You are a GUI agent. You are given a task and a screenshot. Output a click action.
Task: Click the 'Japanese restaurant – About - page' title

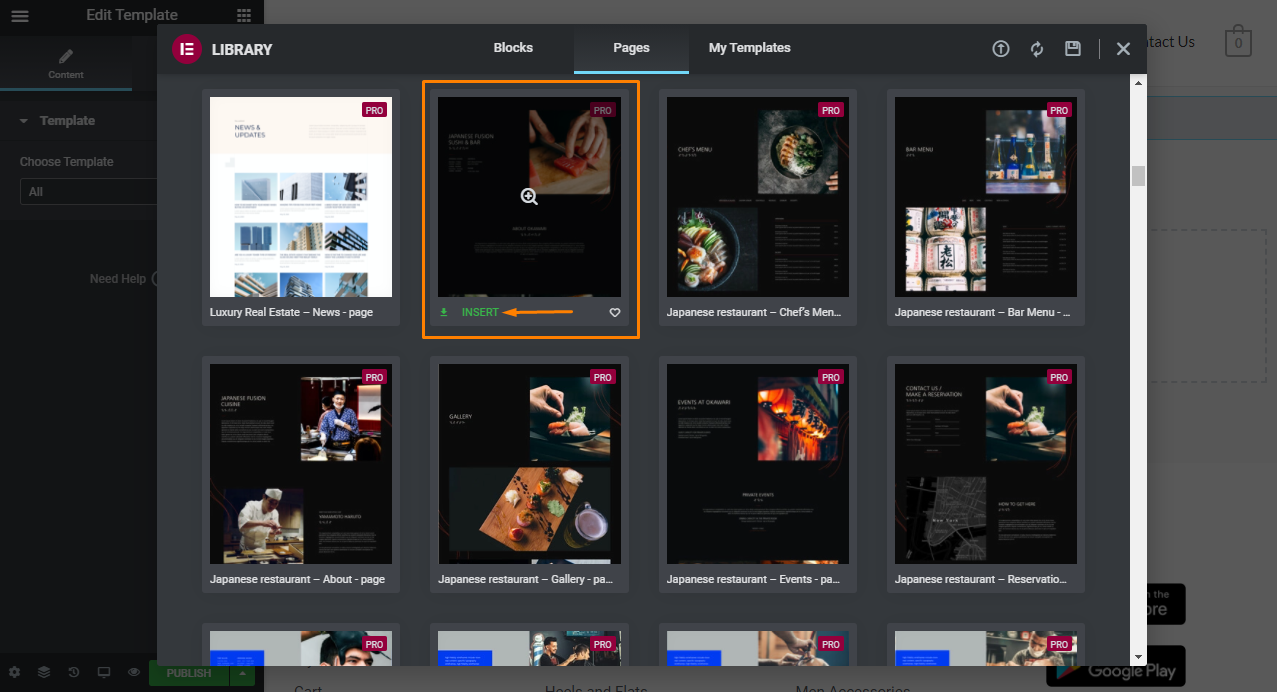pyautogui.click(x=297, y=580)
